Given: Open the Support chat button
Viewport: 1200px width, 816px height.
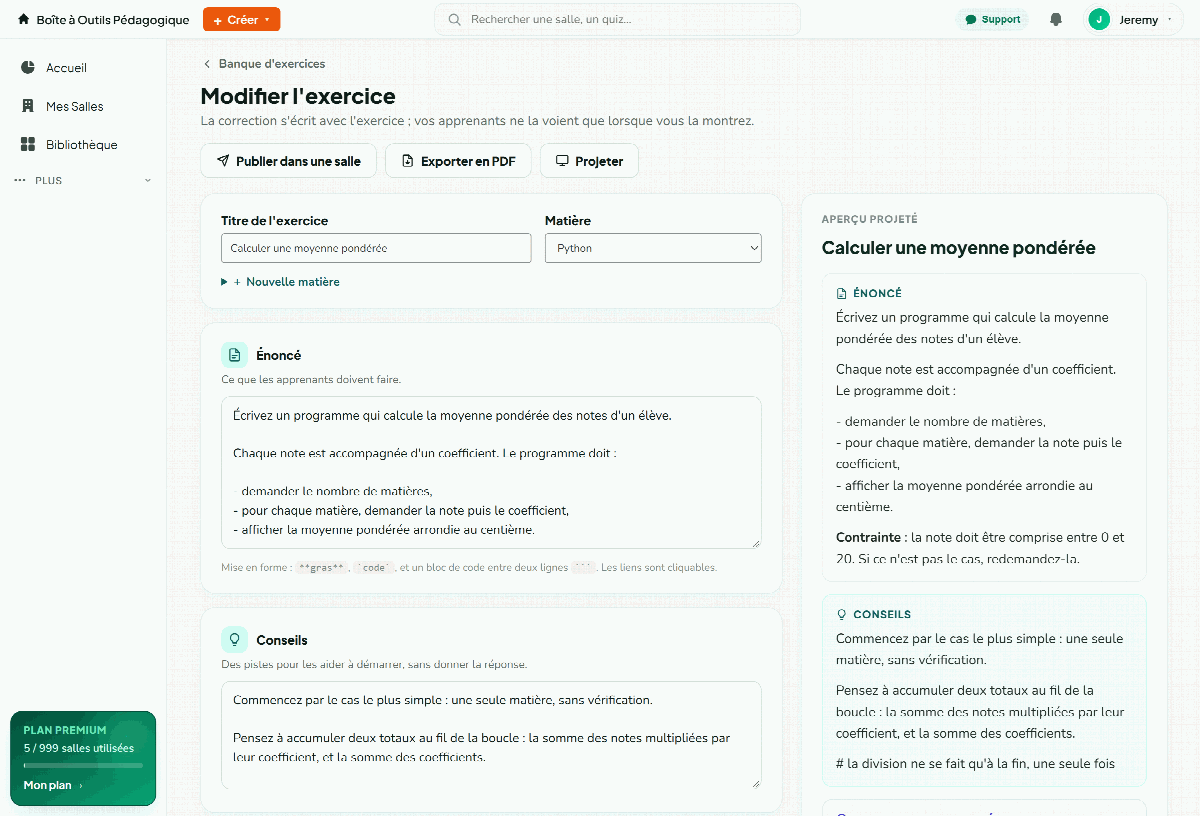Looking at the screenshot, I should [x=992, y=19].
